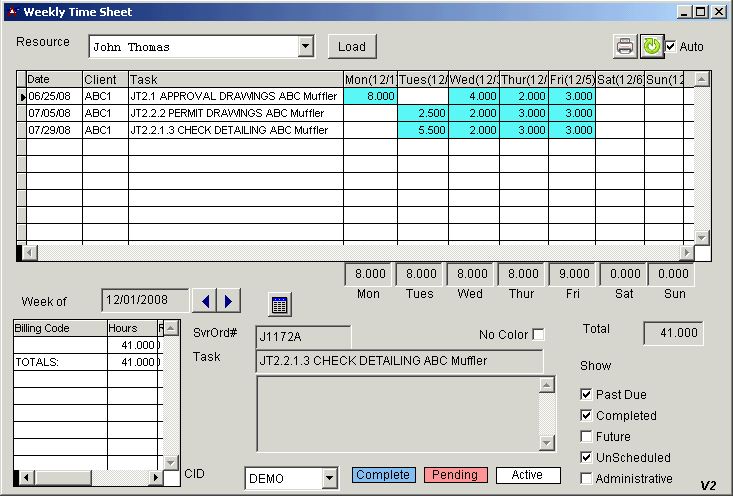The height and width of the screenshot is (496, 733).
Task: Expand the Resource dropdown
Action: pos(305,47)
